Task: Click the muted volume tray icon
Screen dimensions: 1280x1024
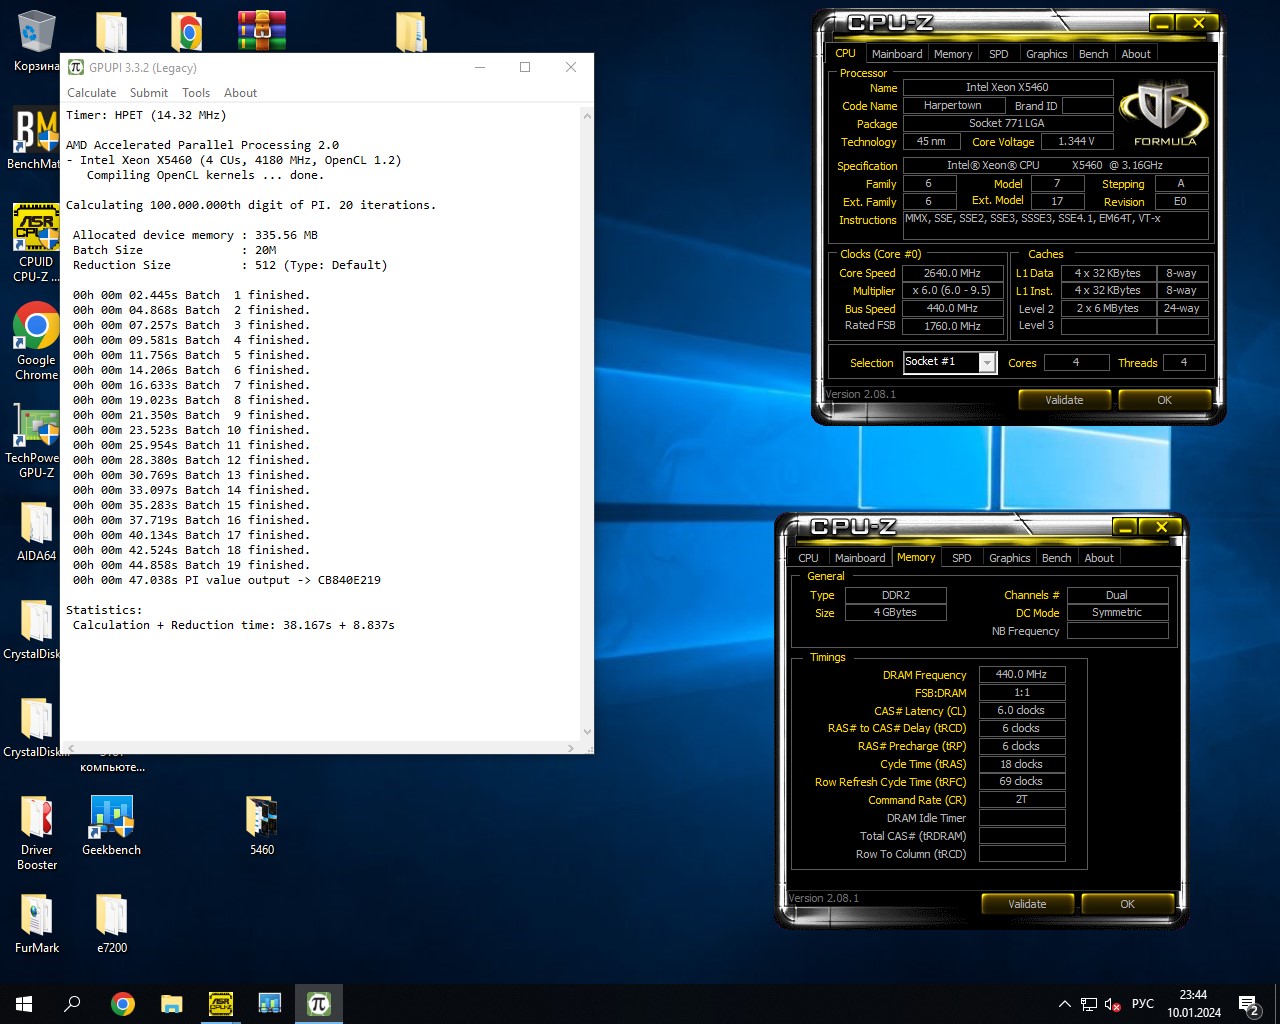Action: [x=1113, y=1004]
